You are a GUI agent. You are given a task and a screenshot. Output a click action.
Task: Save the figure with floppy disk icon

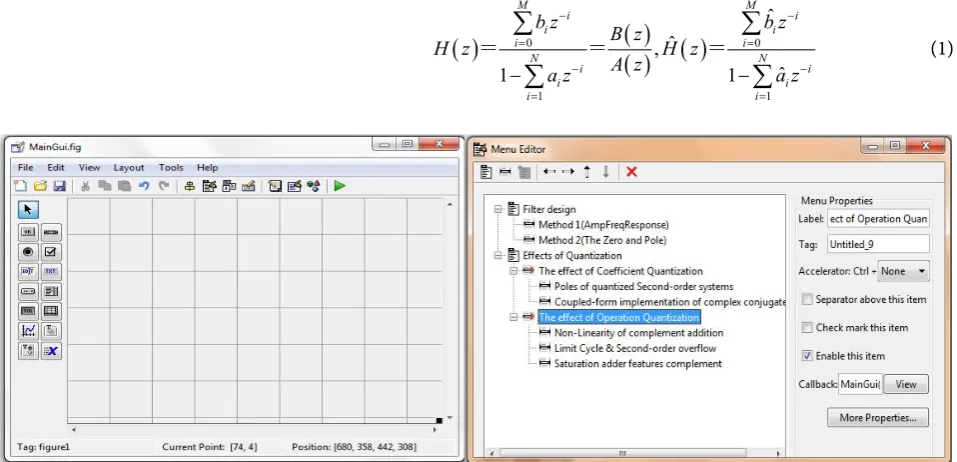pyautogui.click(x=59, y=186)
